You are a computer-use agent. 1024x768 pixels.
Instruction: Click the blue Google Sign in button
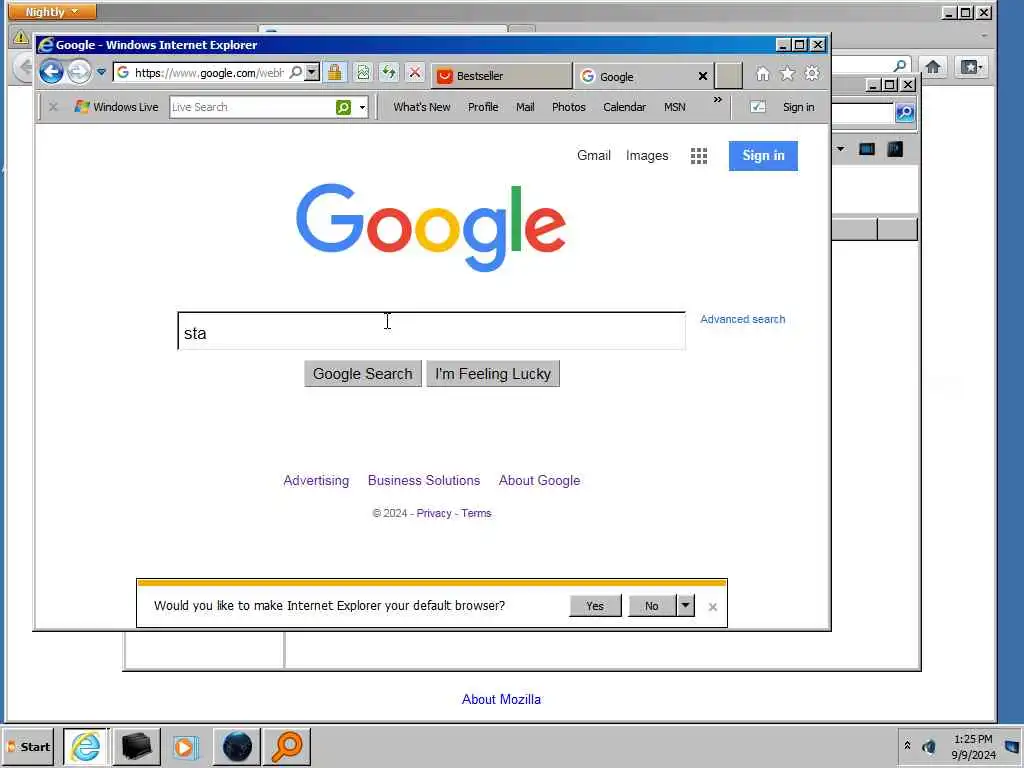click(763, 155)
